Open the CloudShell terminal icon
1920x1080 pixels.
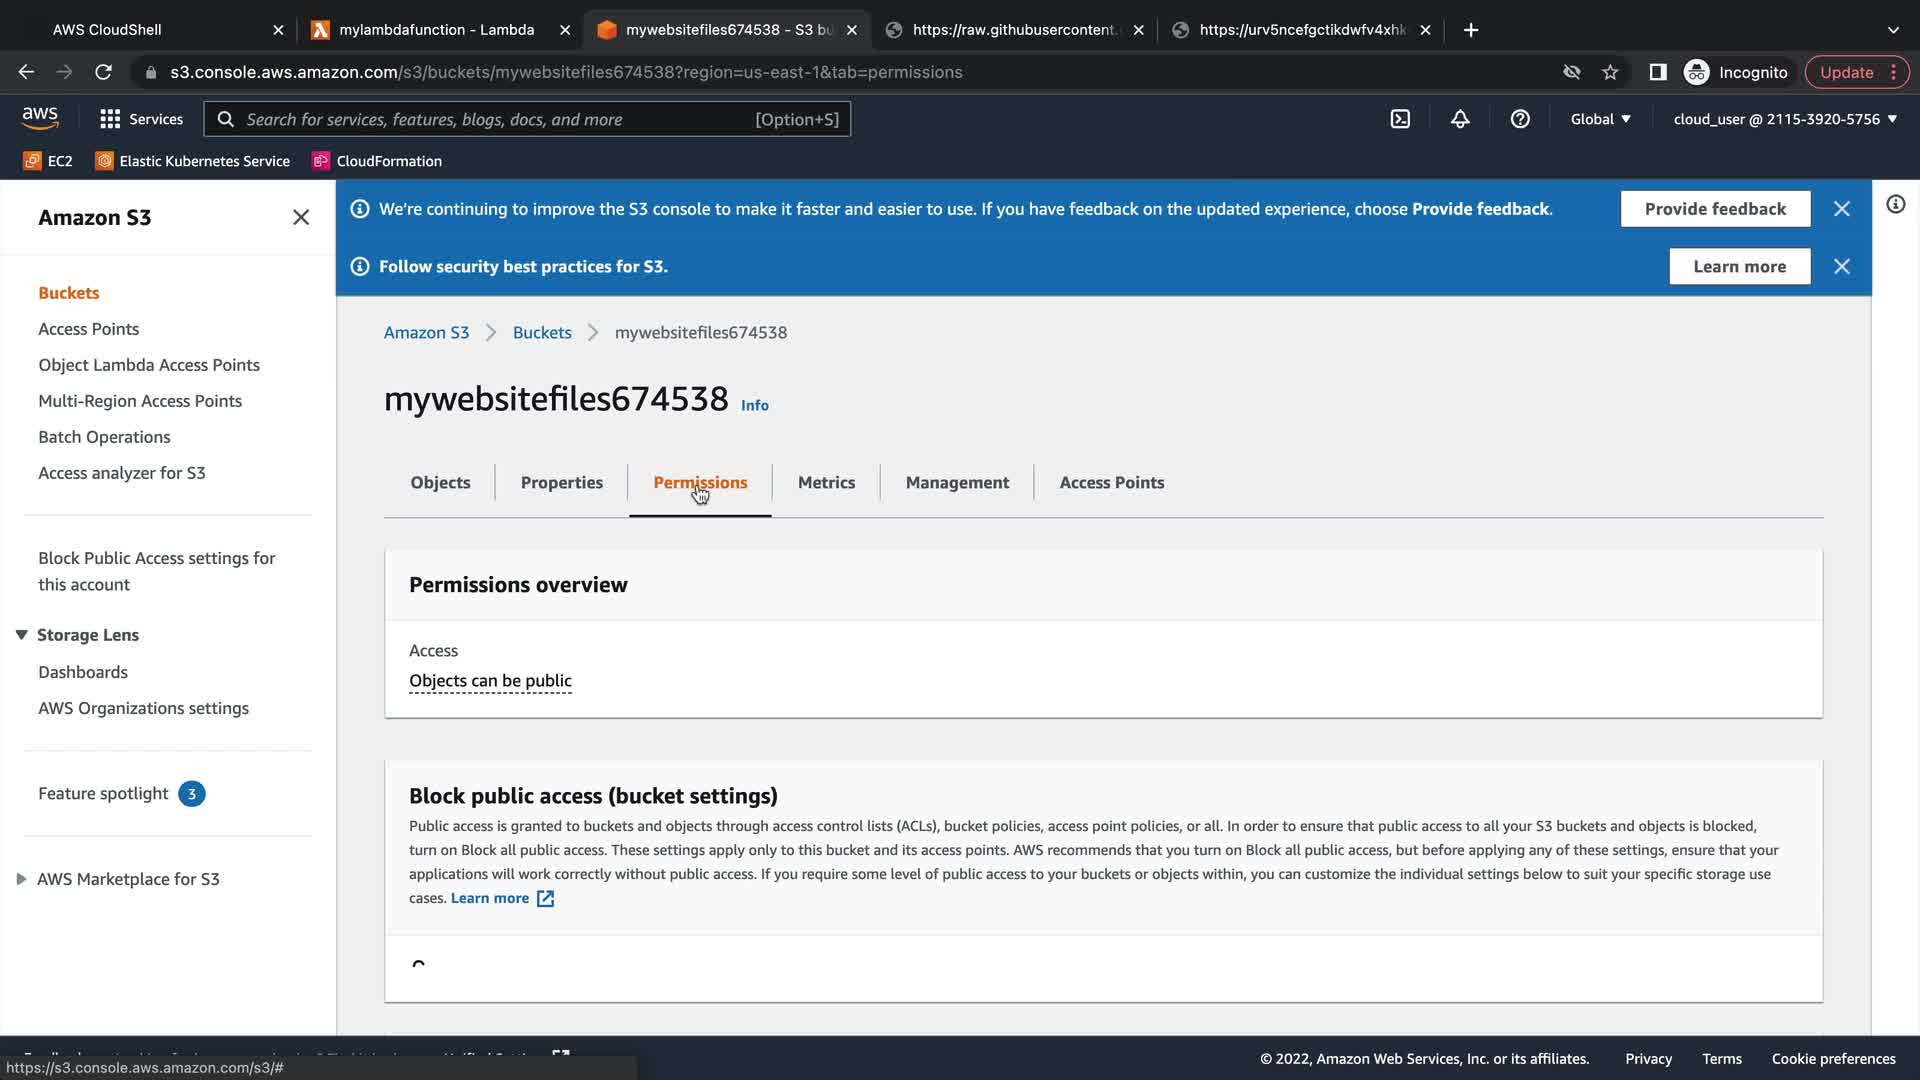click(x=1400, y=119)
